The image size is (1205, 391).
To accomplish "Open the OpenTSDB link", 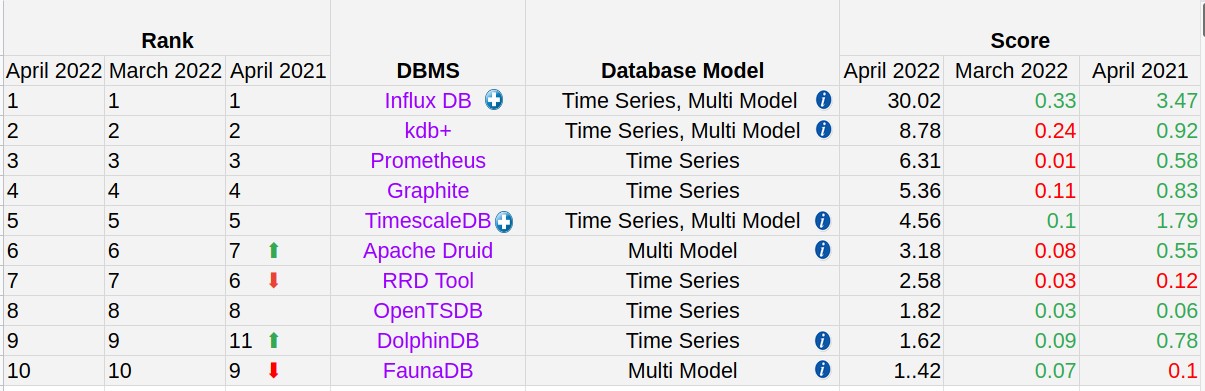I will click(428, 311).
